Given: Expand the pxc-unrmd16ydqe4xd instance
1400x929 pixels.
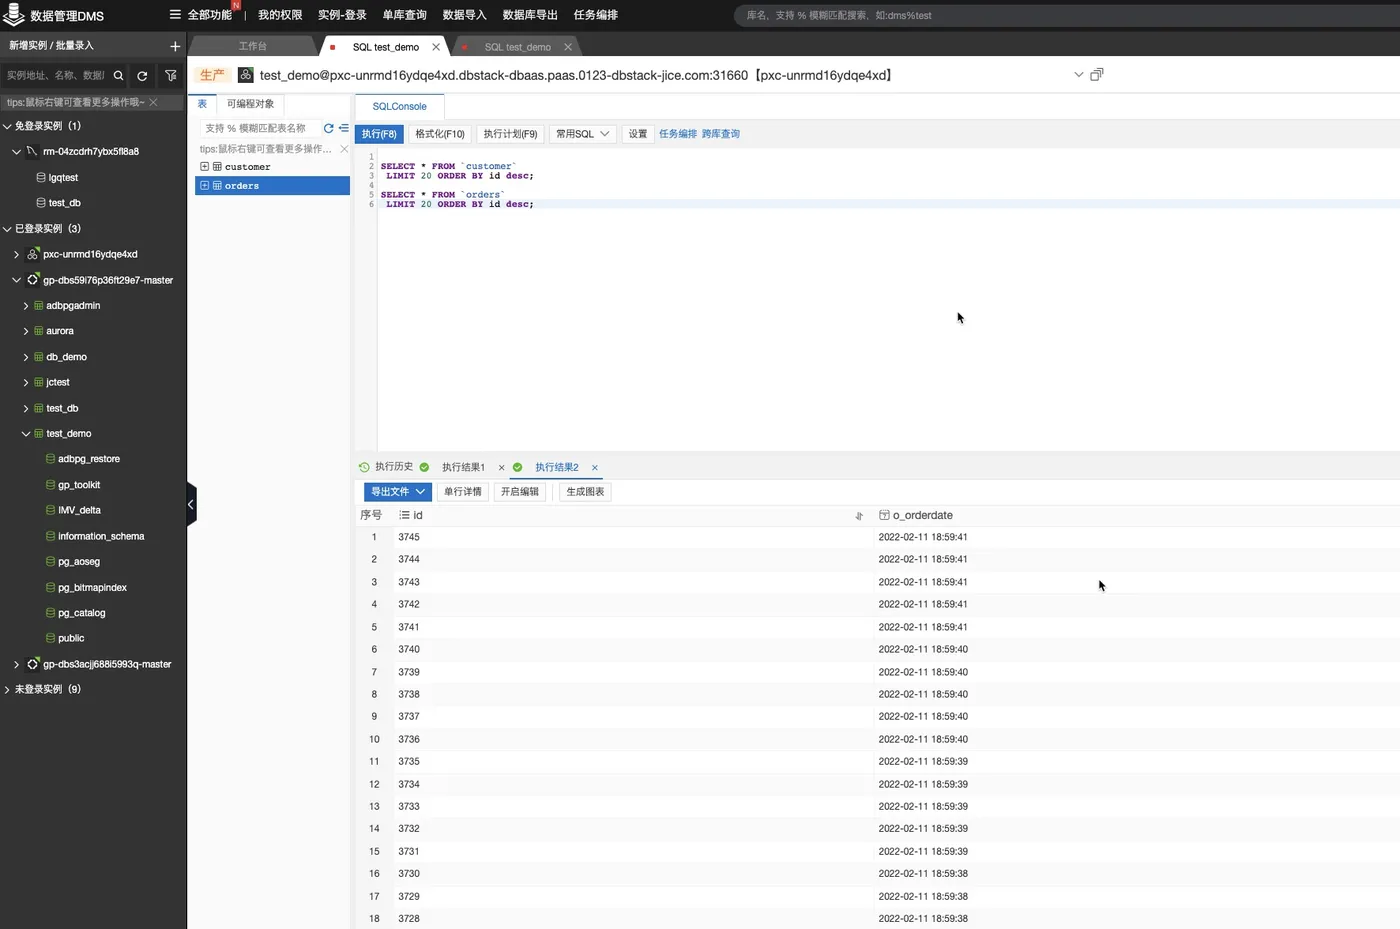Looking at the screenshot, I should point(16,254).
